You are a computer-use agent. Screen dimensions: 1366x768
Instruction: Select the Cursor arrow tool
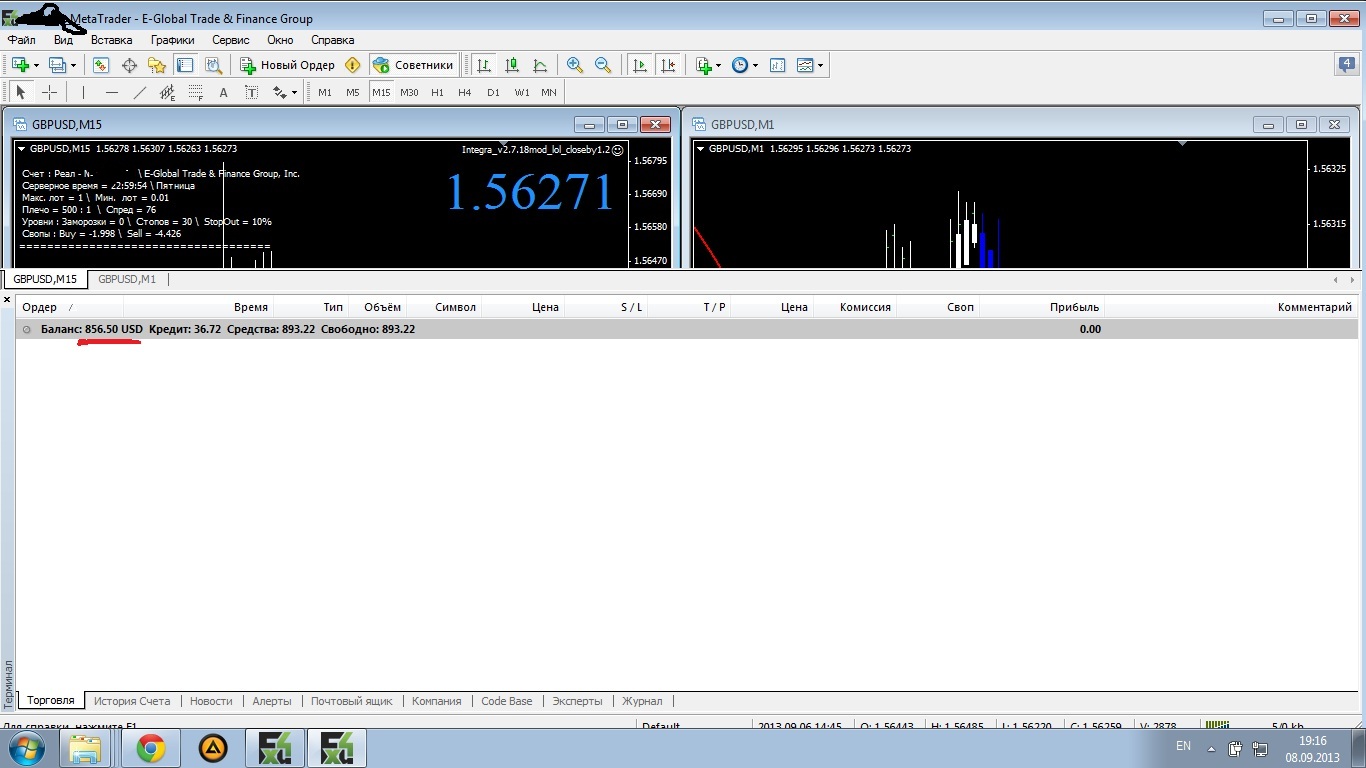tap(21, 92)
